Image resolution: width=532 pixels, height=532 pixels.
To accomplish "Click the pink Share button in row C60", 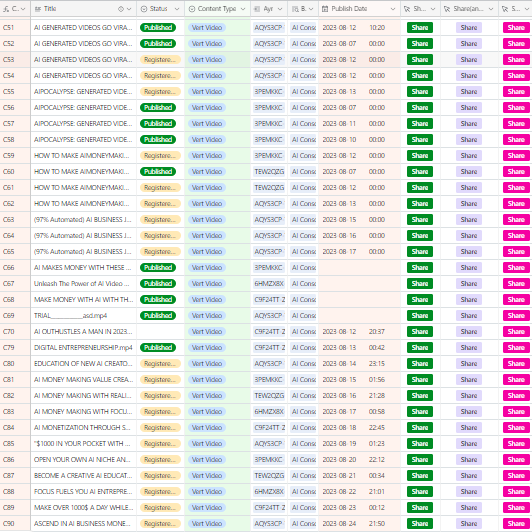I will pyautogui.click(x=516, y=172).
